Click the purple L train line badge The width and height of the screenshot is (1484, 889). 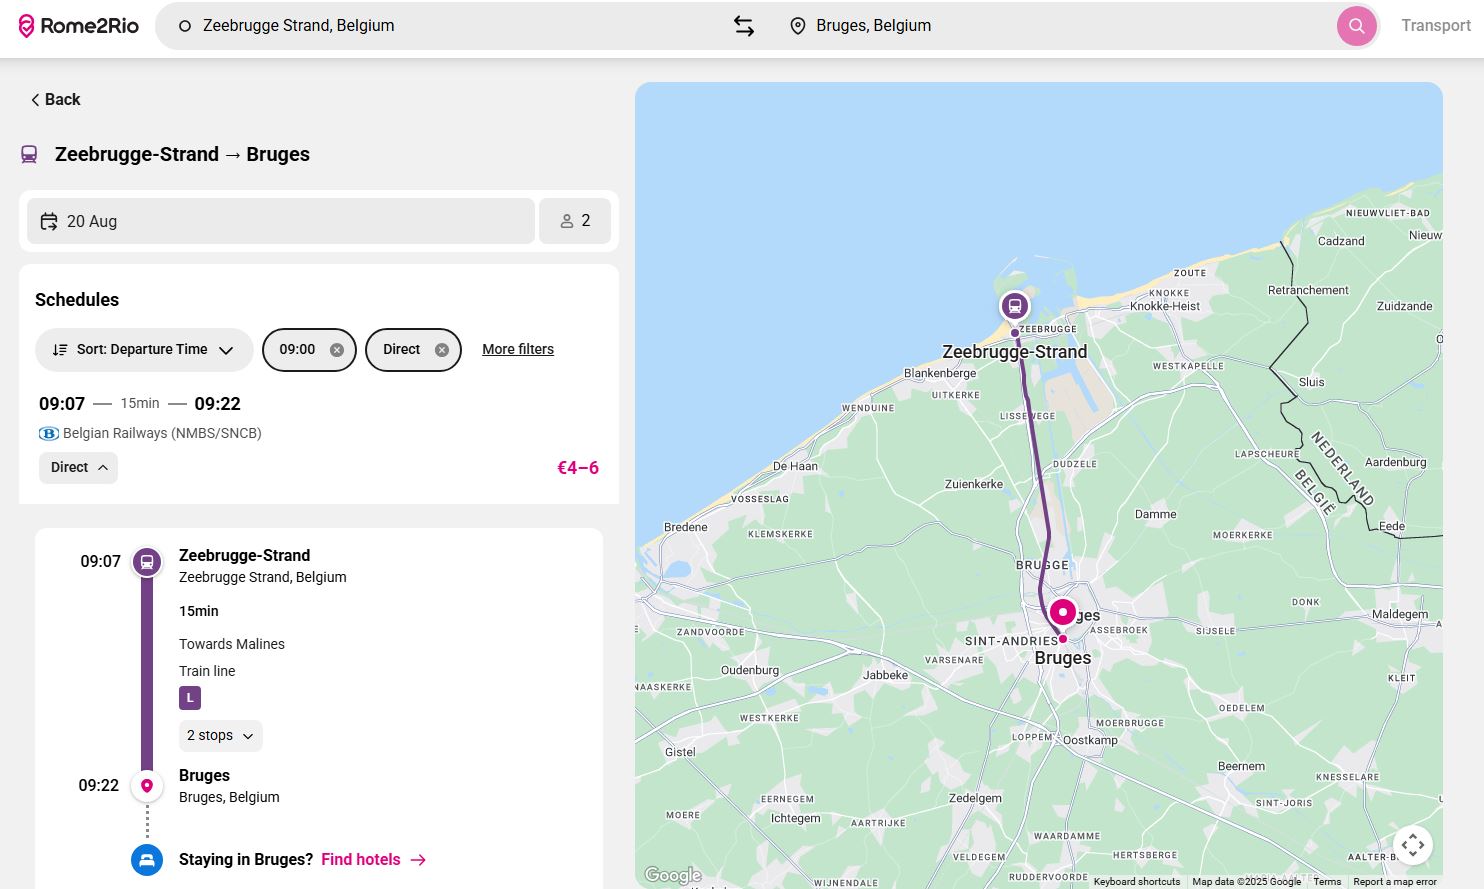pyautogui.click(x=190, y=698)
